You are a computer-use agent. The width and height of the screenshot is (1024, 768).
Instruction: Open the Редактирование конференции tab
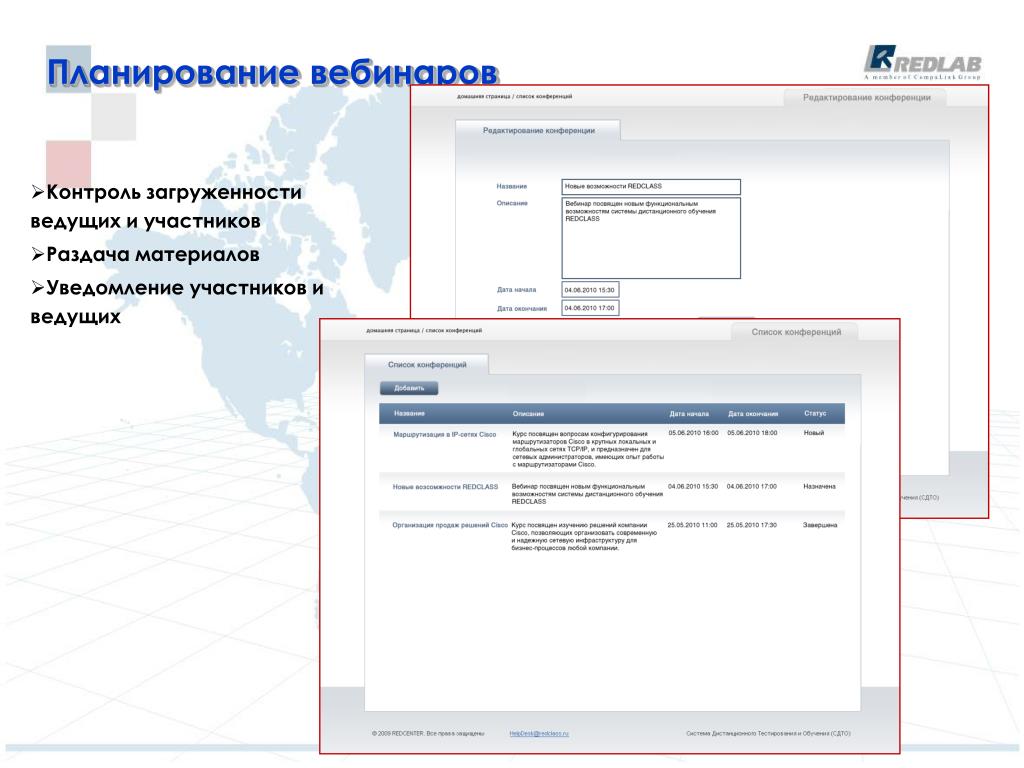(x=538, y=131)
